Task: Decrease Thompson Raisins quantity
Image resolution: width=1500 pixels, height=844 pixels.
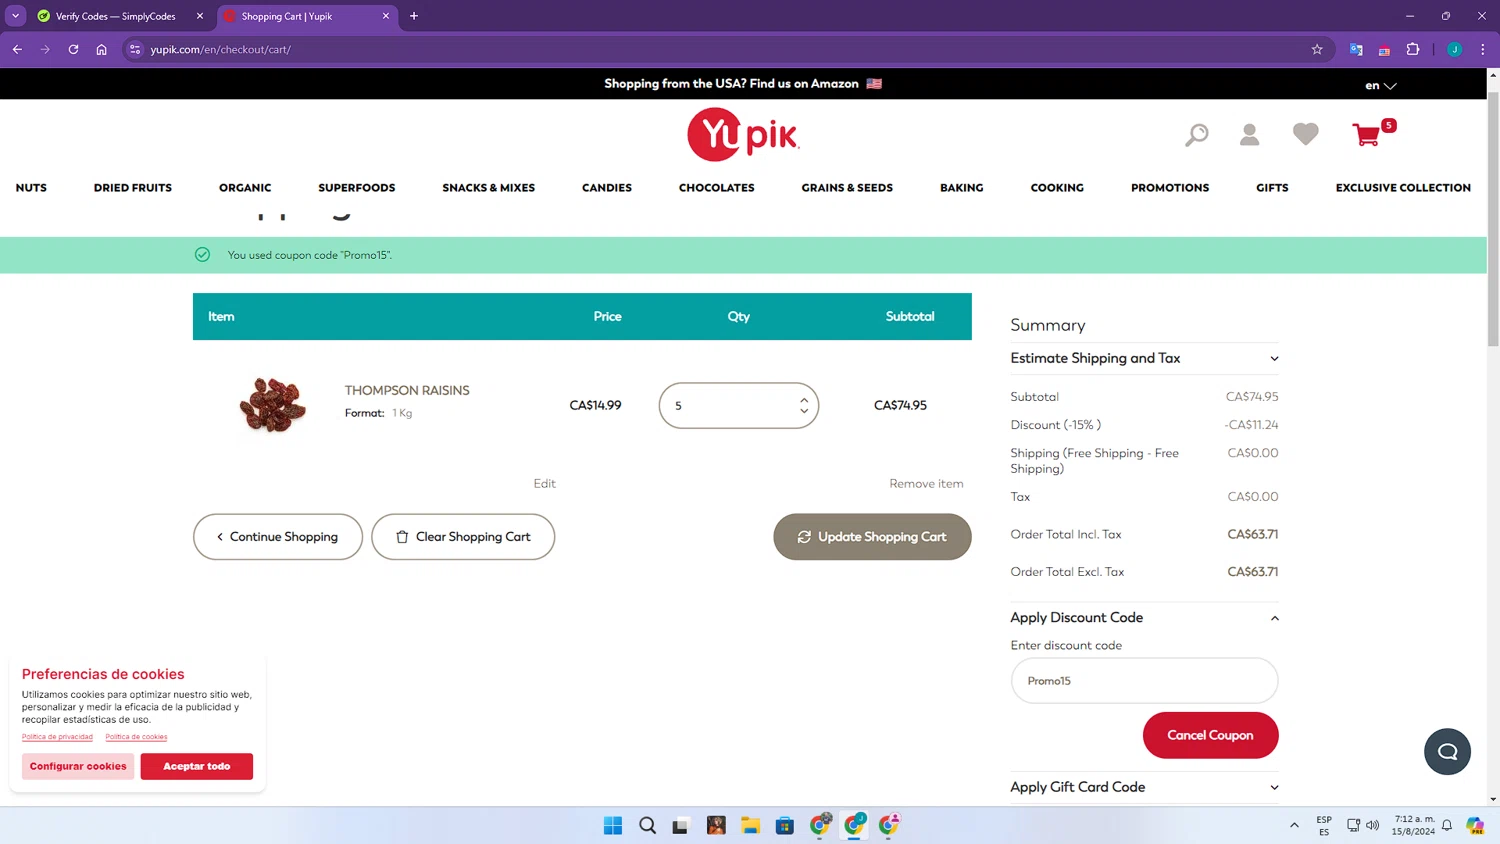Action: point(804,411)
